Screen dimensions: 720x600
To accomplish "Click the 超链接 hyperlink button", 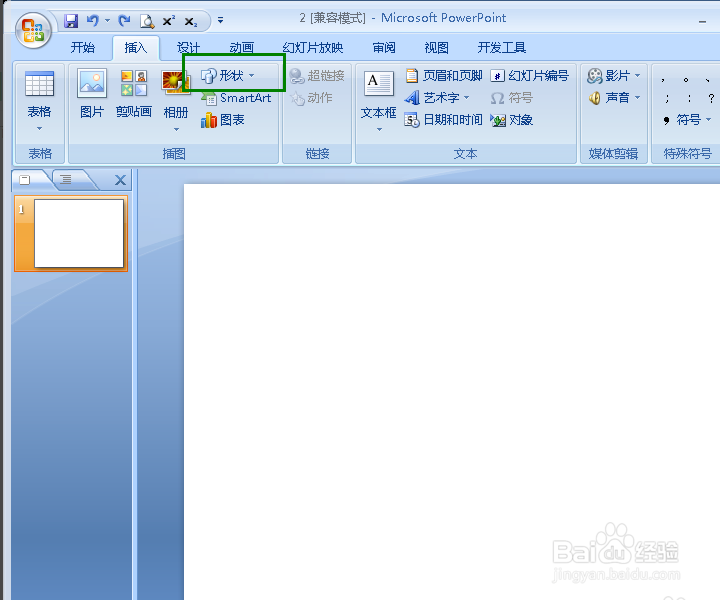I will coord(317,75).
